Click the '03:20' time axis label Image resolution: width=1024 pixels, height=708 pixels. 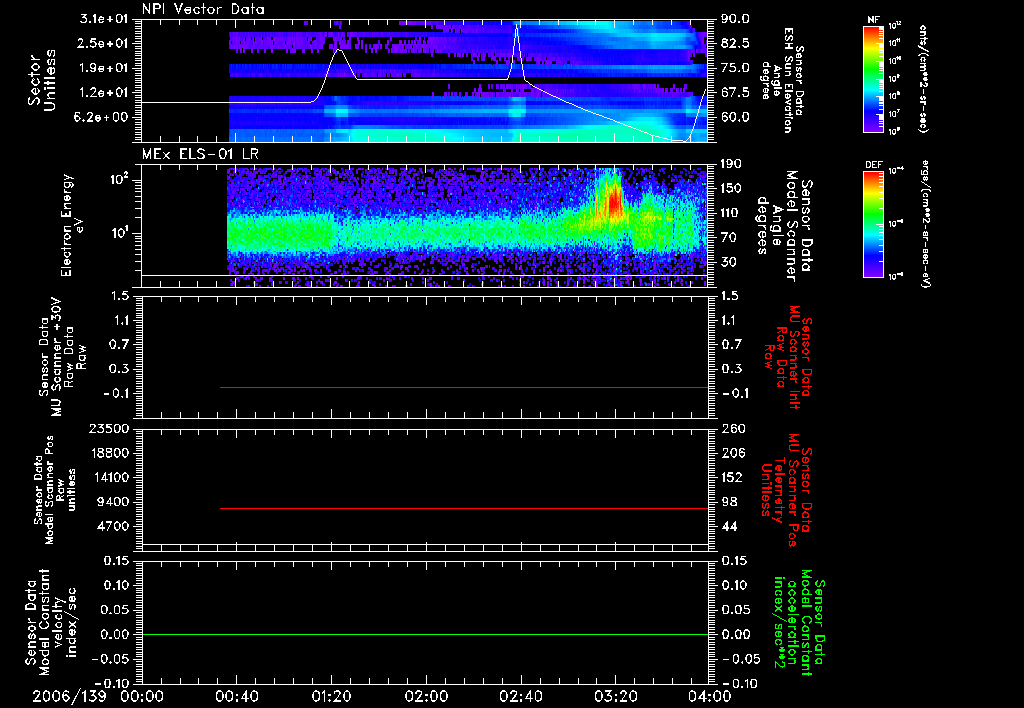[x=616, y=696]
